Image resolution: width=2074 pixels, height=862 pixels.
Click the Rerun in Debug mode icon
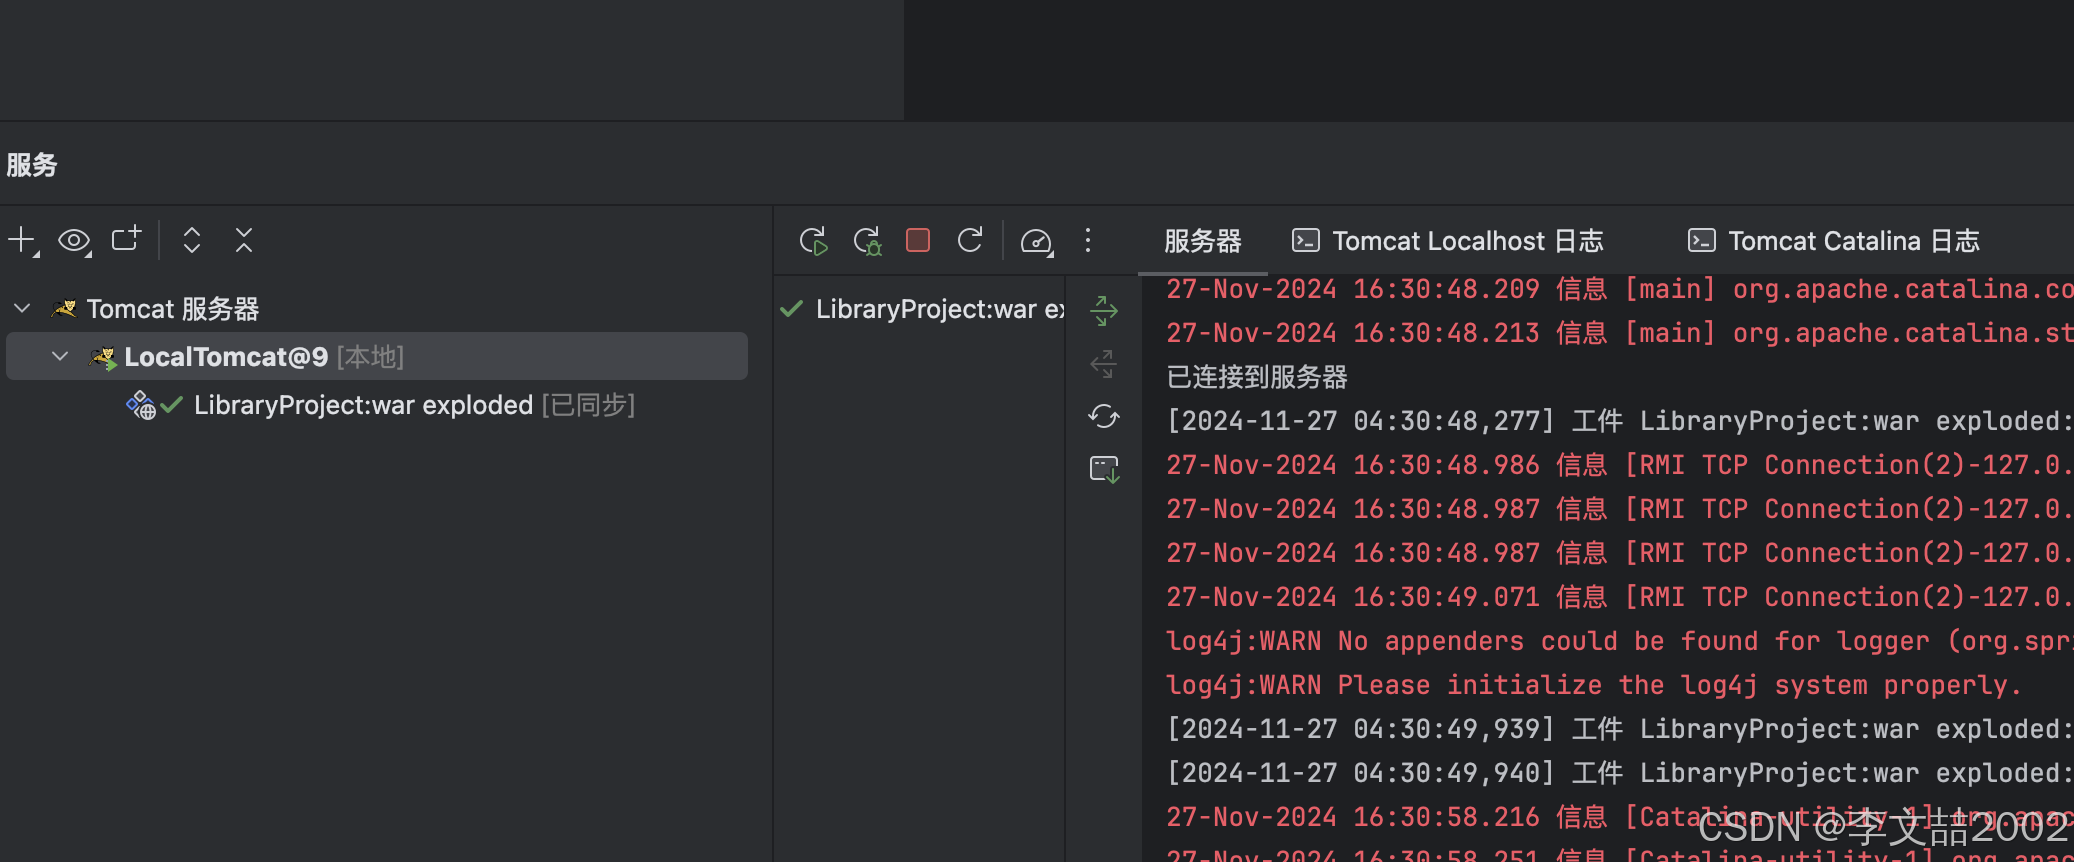coord(867,241)
